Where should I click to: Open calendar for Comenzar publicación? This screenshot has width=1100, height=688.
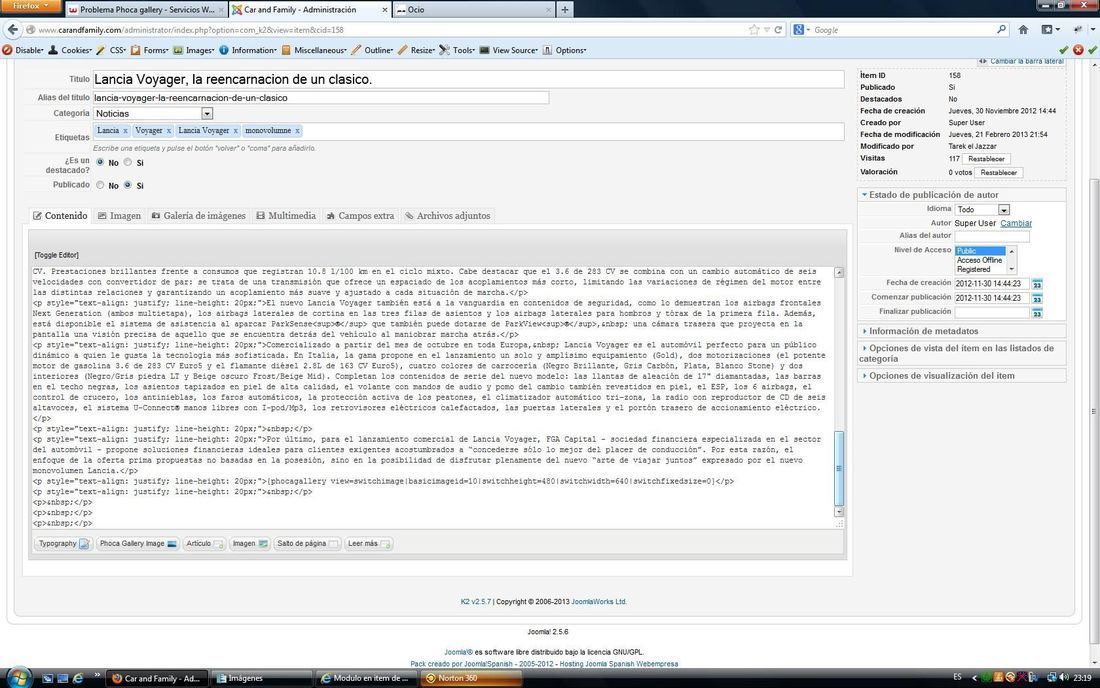[x=1037, y=298]
